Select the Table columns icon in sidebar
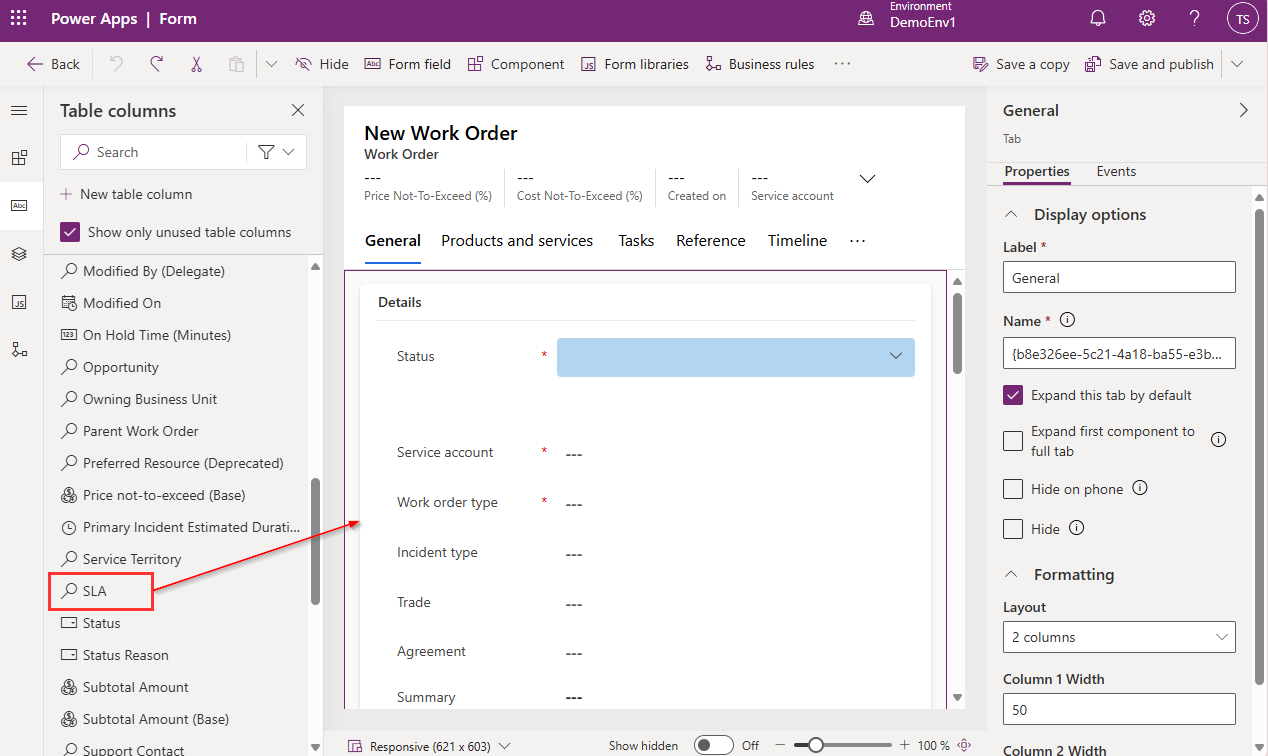The height and width of the screenshot is (756, 1268). (19, 206)
